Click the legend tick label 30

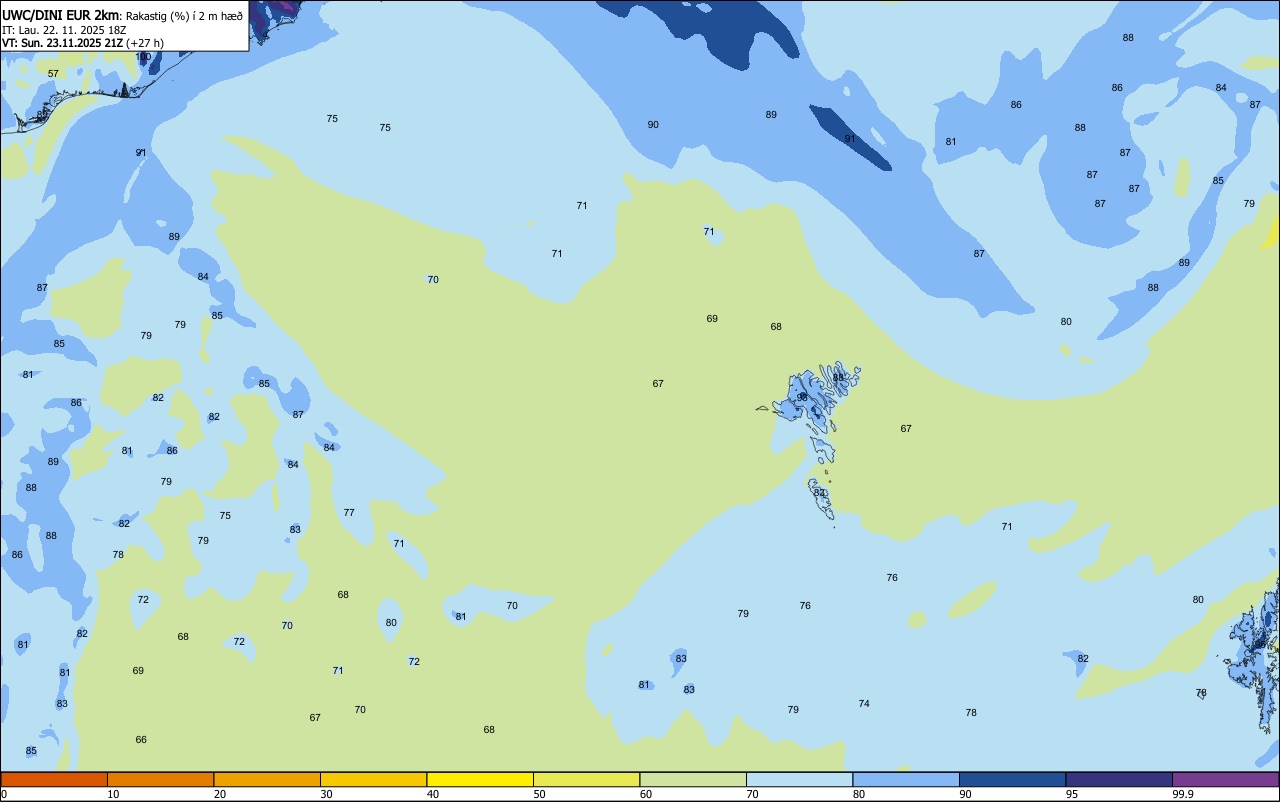pos(326,794)
